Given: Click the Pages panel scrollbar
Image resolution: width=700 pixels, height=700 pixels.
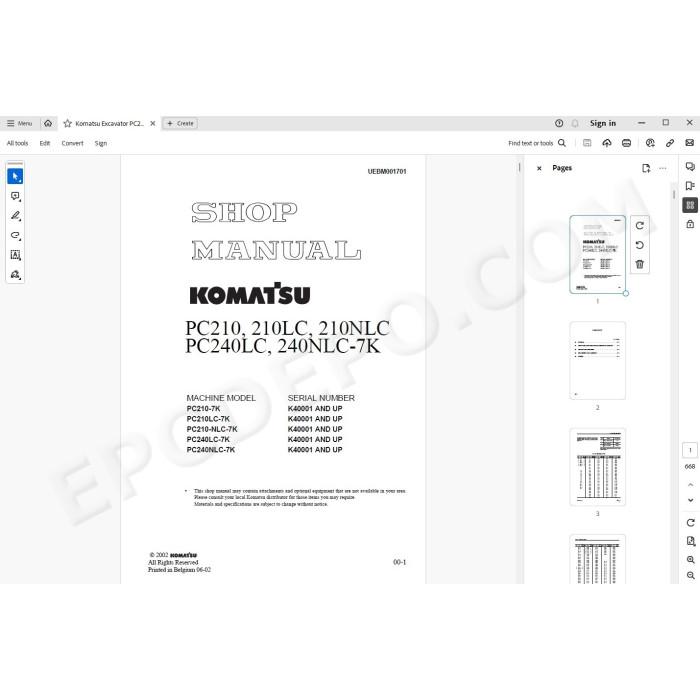Looking at the screenshot, I should pyautogui.click(x=674, y=194).
